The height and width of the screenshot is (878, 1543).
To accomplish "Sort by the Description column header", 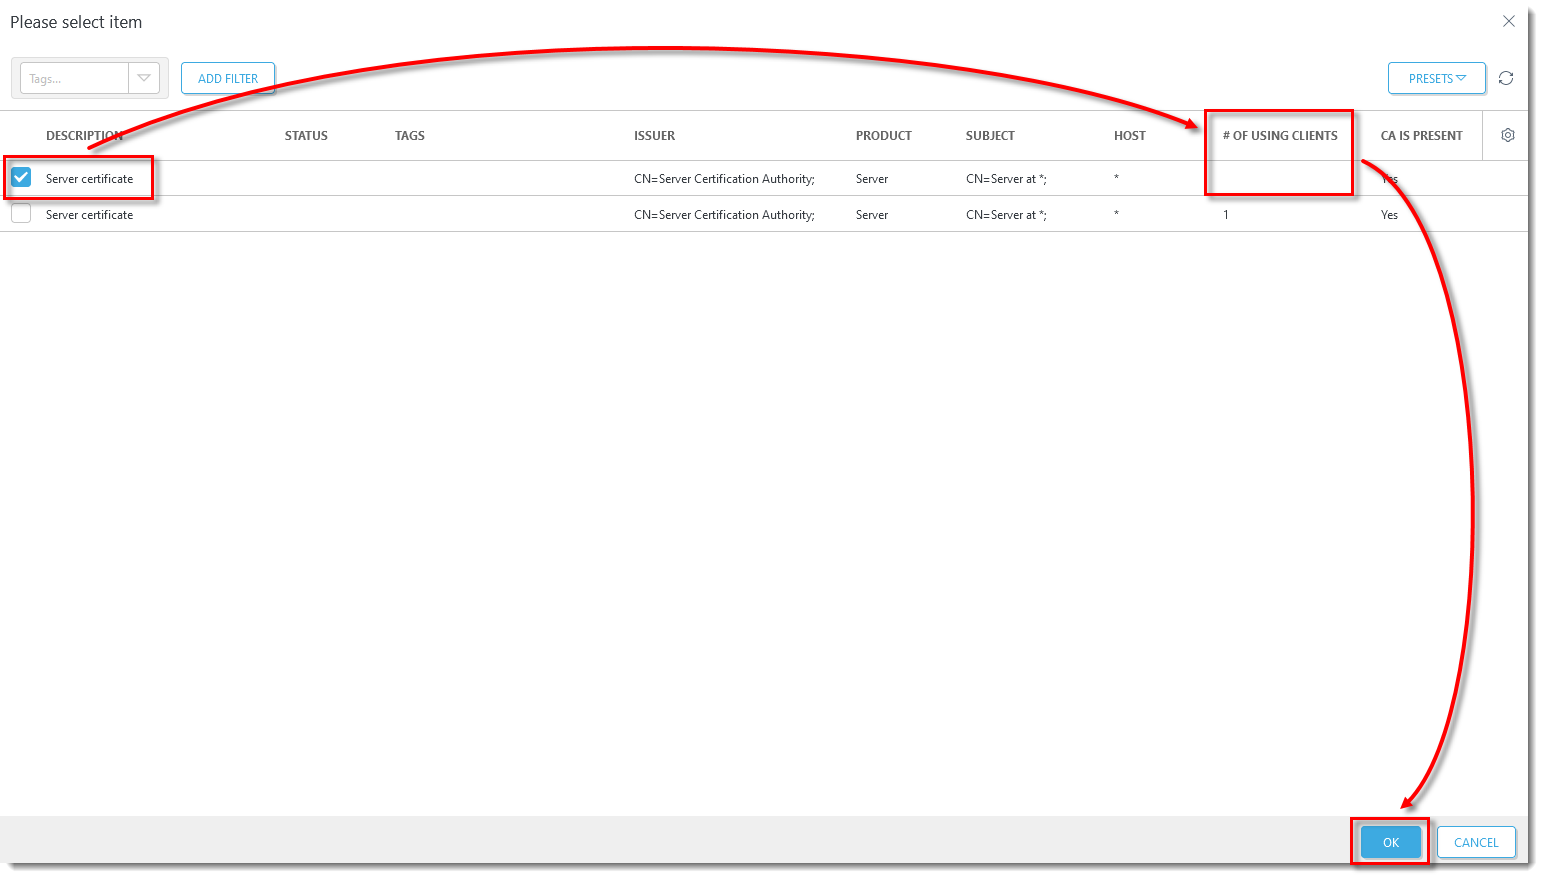I will pos(84,136).
